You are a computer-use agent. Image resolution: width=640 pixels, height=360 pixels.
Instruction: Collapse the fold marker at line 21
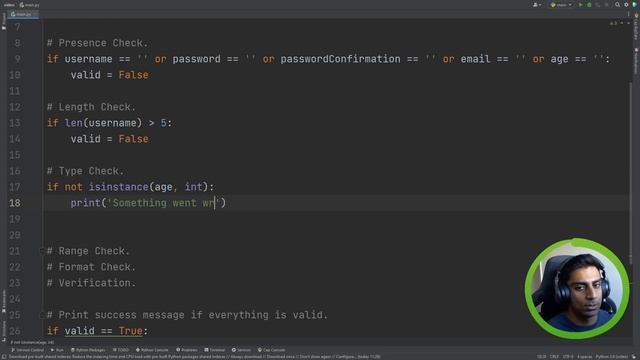tap(41, 251)
